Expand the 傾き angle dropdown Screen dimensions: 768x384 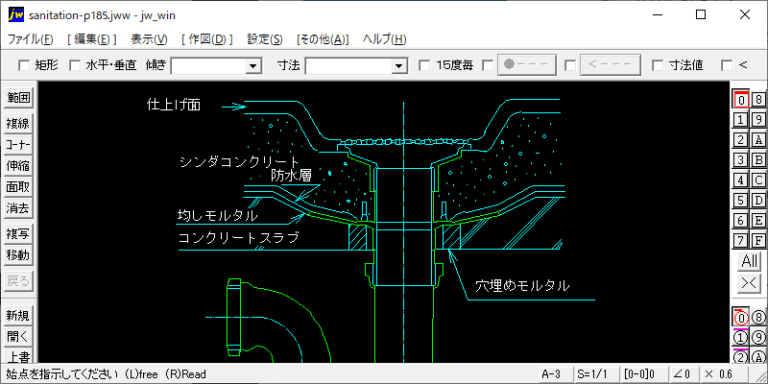click(253, 65)
